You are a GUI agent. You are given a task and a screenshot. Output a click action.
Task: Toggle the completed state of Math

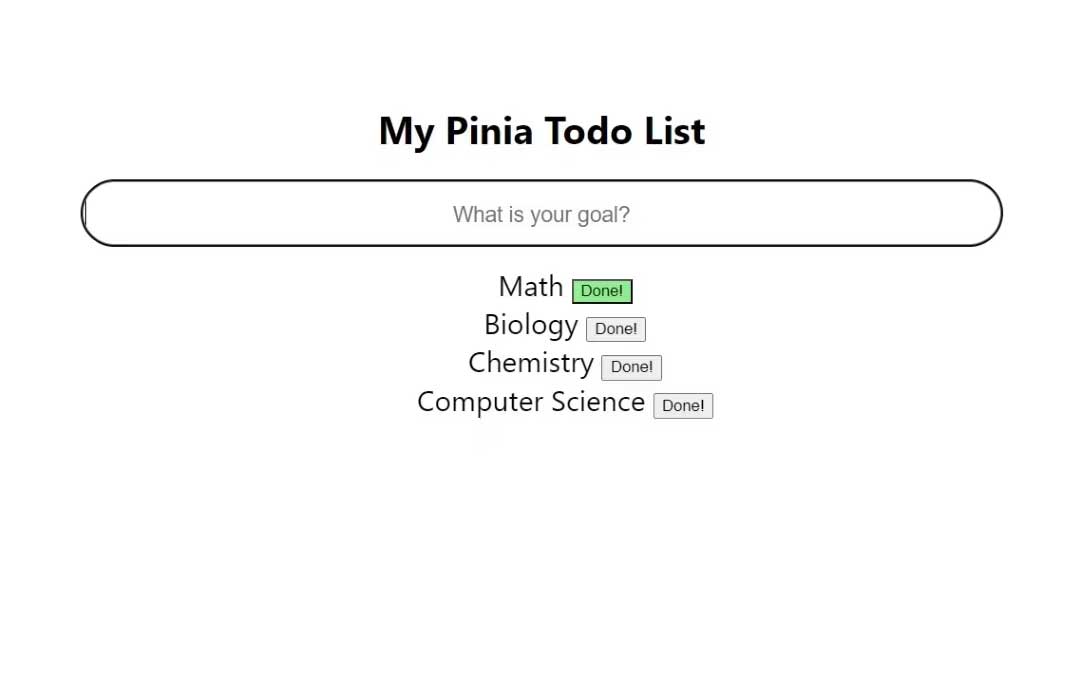602,291
